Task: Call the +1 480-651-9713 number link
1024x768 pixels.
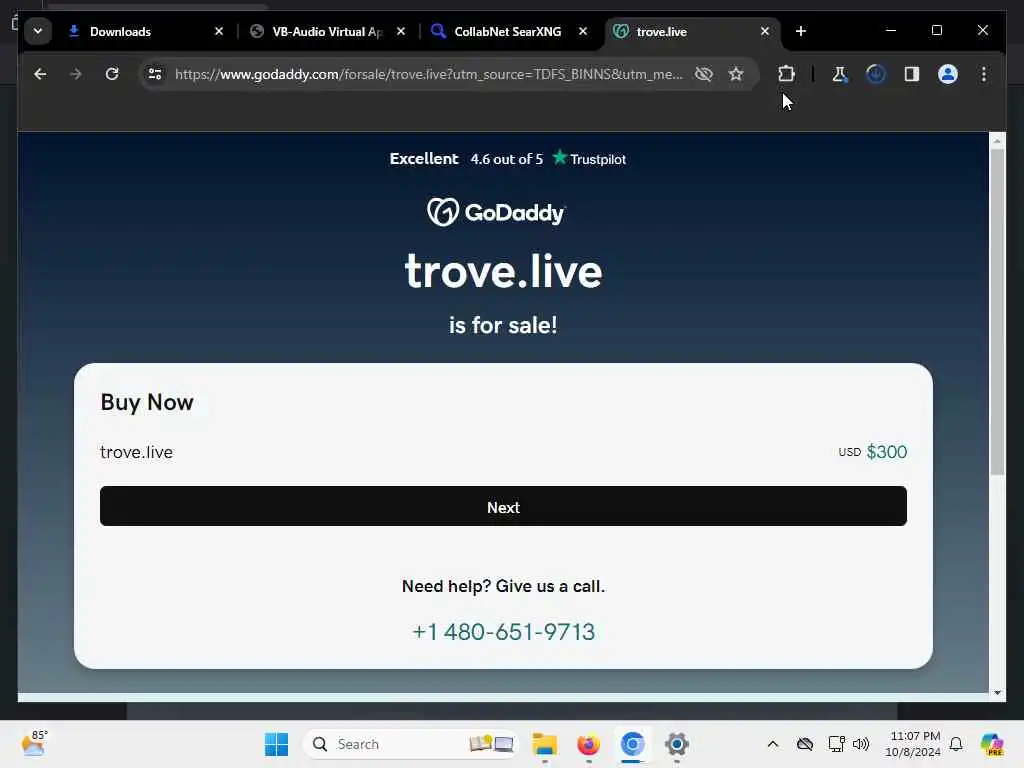Action: [504, 632]
